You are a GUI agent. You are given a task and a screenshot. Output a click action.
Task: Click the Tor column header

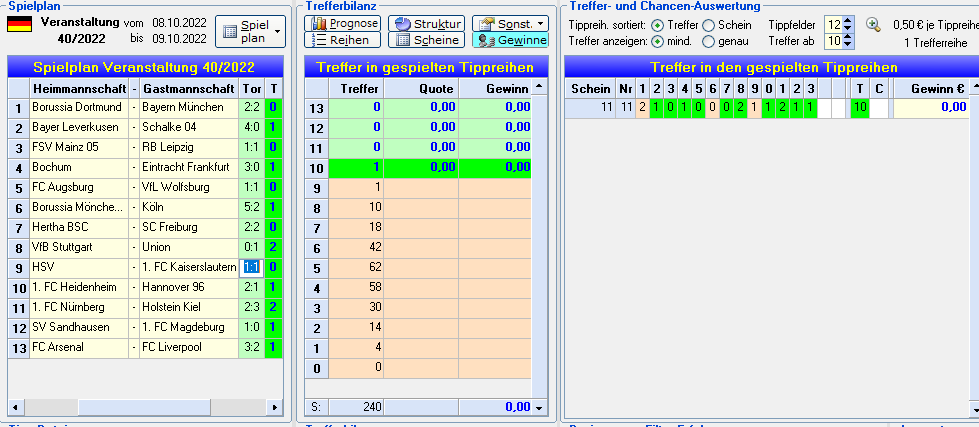pyautogui.click(x=252, y=88)
